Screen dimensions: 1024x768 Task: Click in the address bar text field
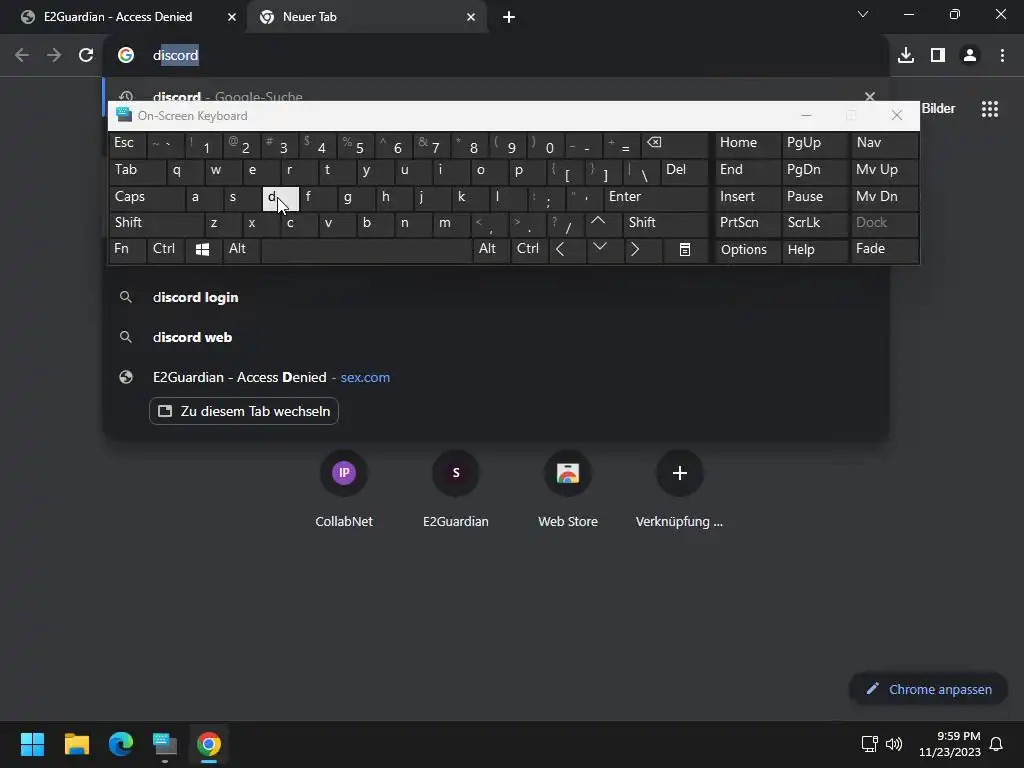tap(496, 56)
